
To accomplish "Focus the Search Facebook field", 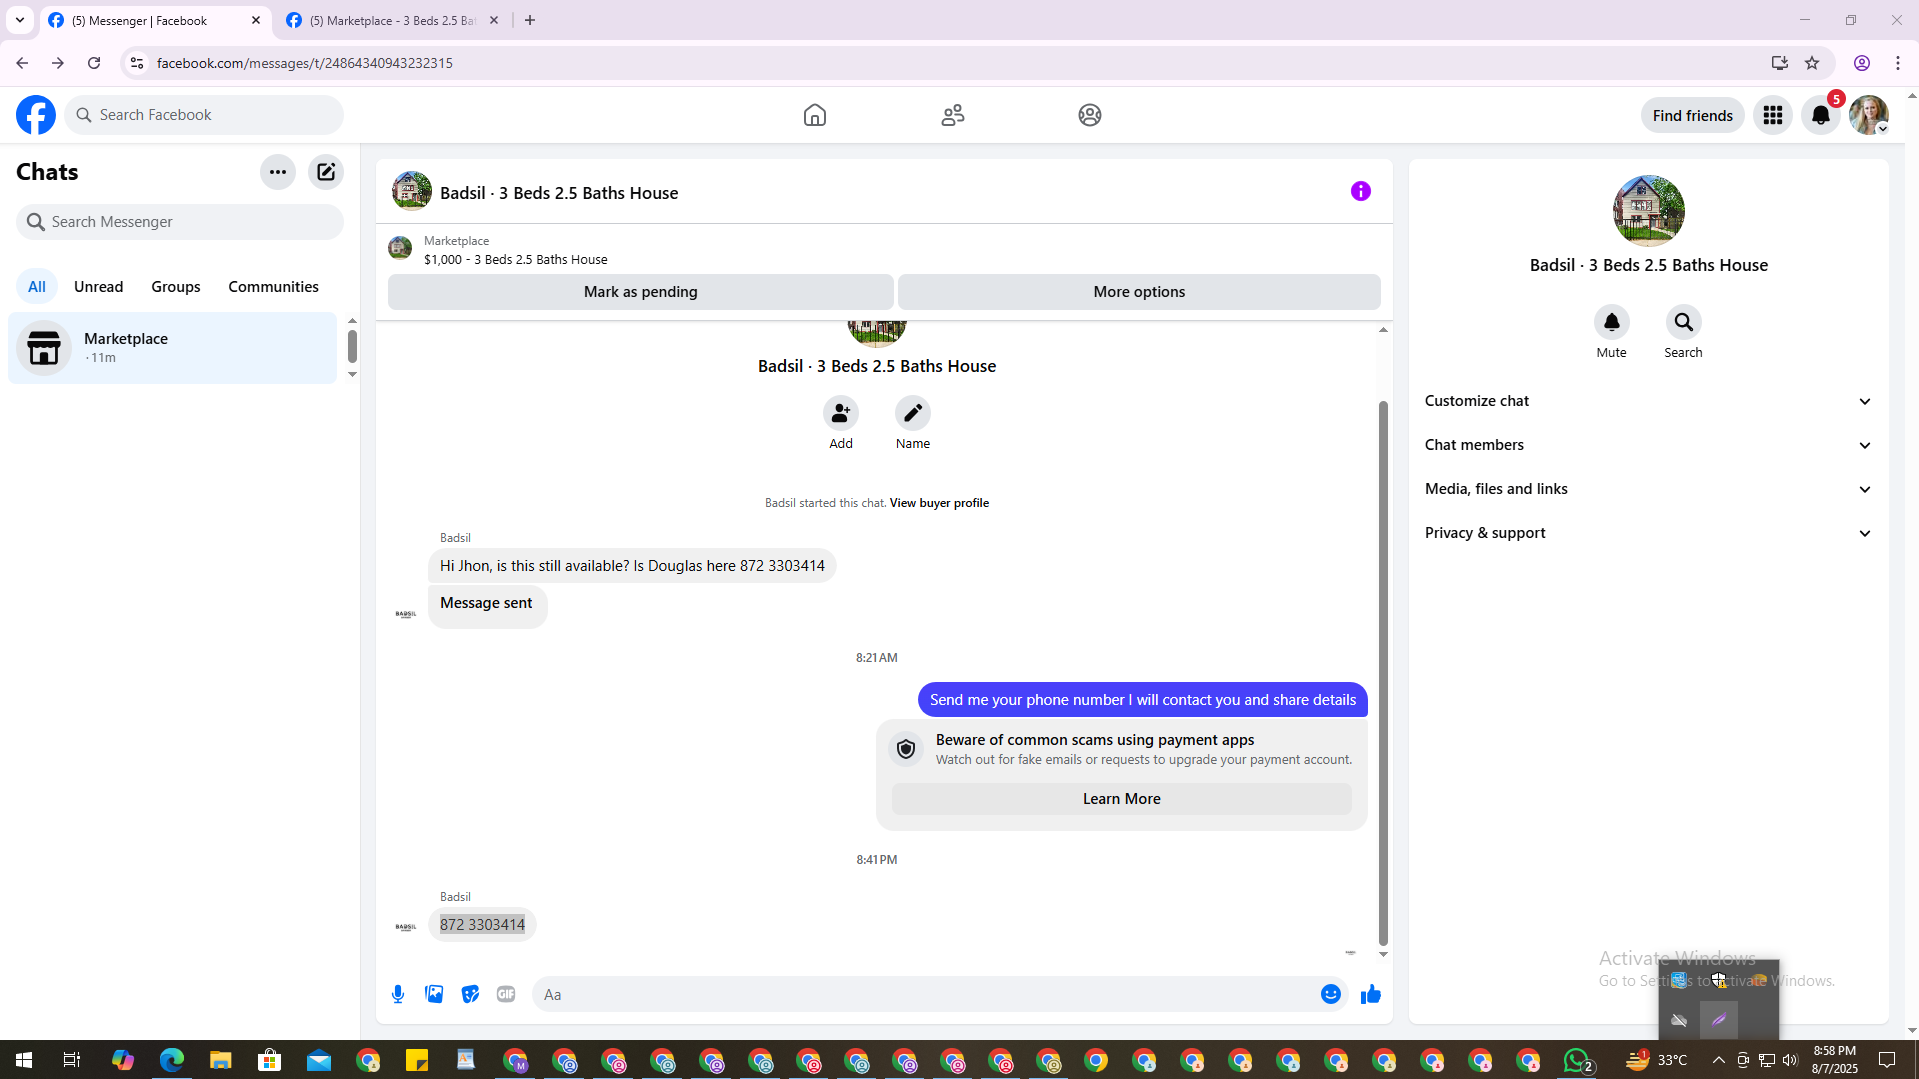I will coord(204,115).
